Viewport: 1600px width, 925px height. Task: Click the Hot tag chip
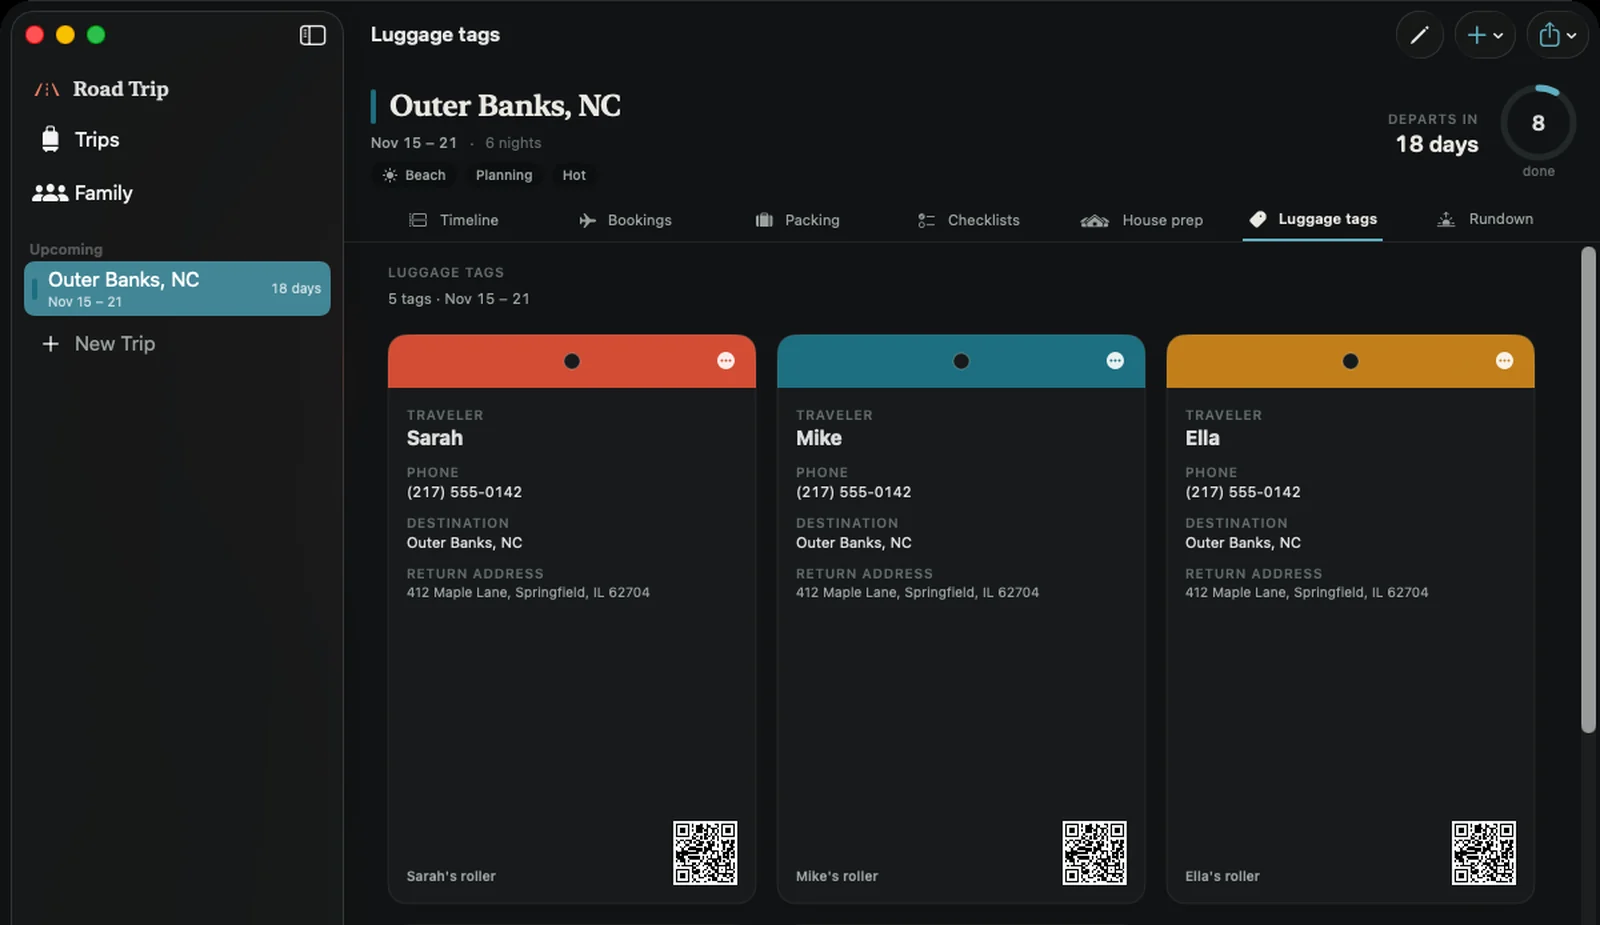click(x=574, y=175)
